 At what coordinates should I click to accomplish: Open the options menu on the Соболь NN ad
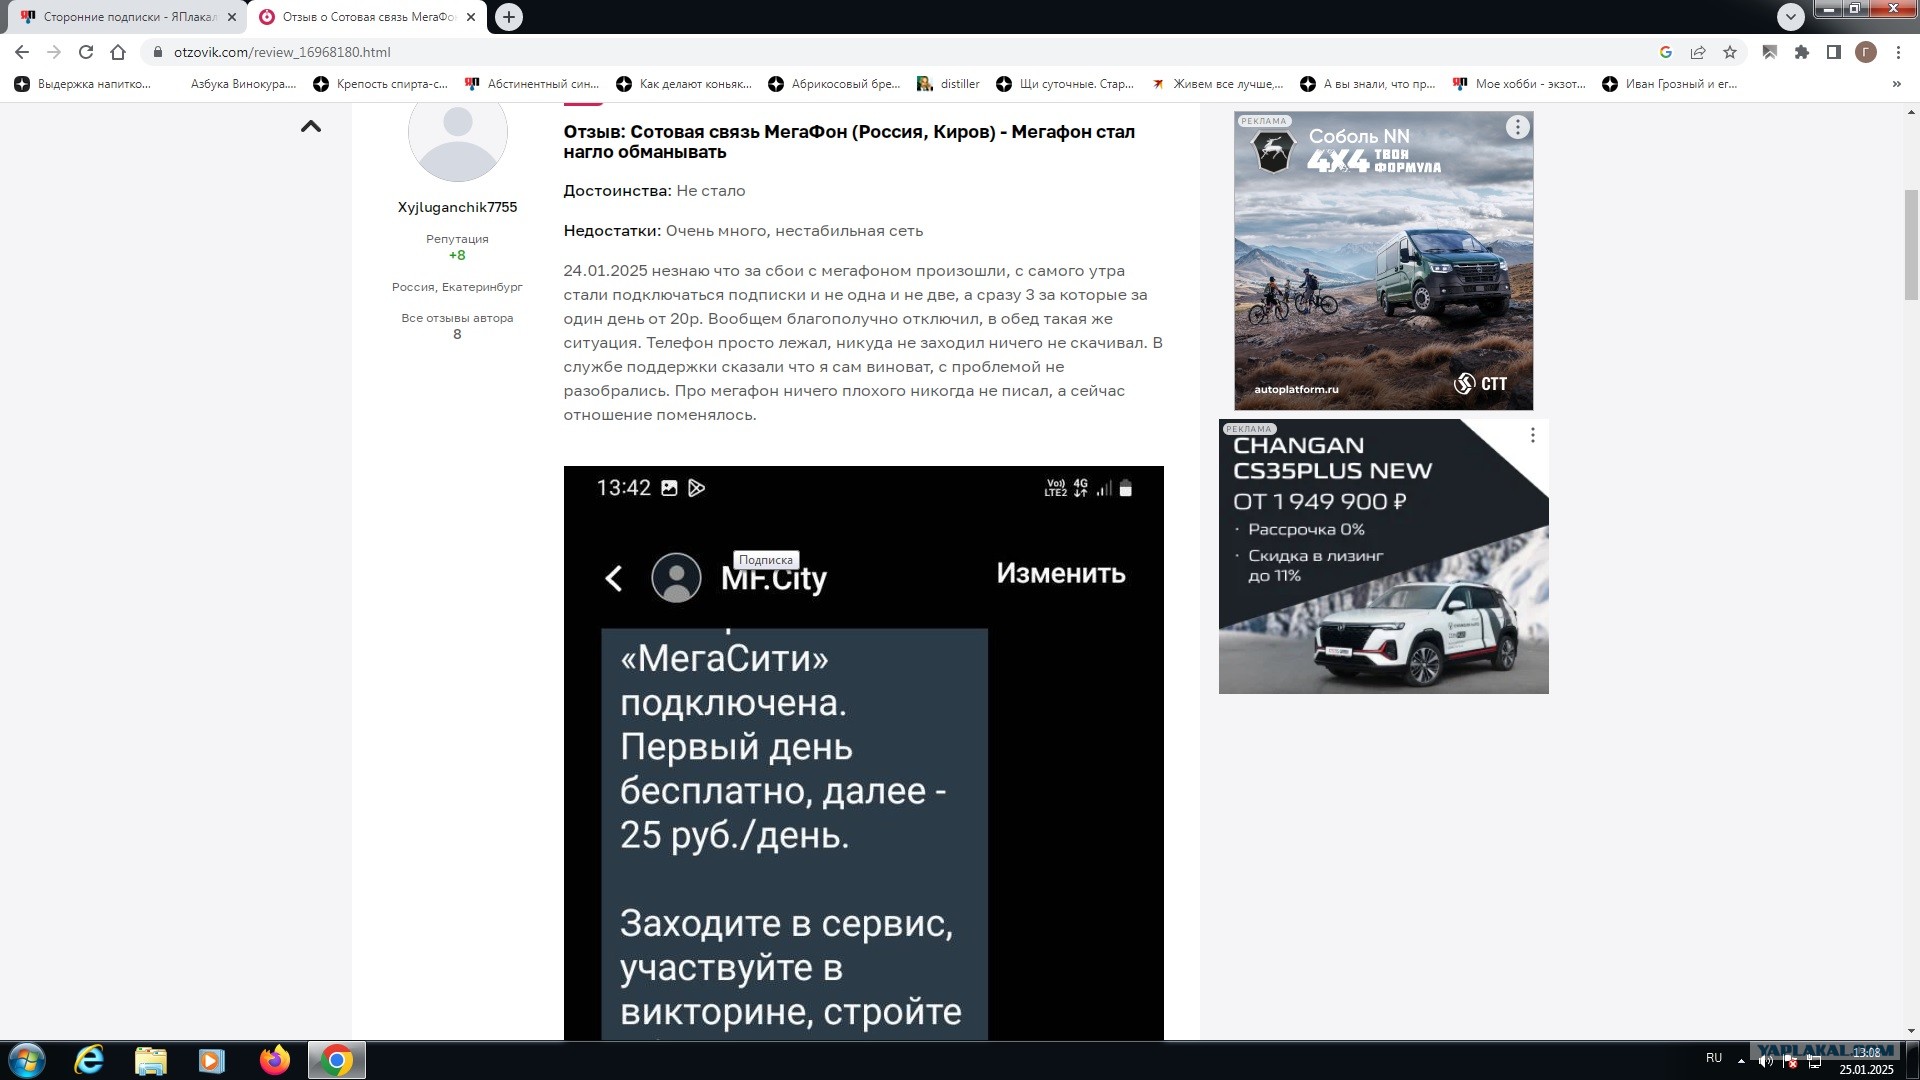(1517, 127)
